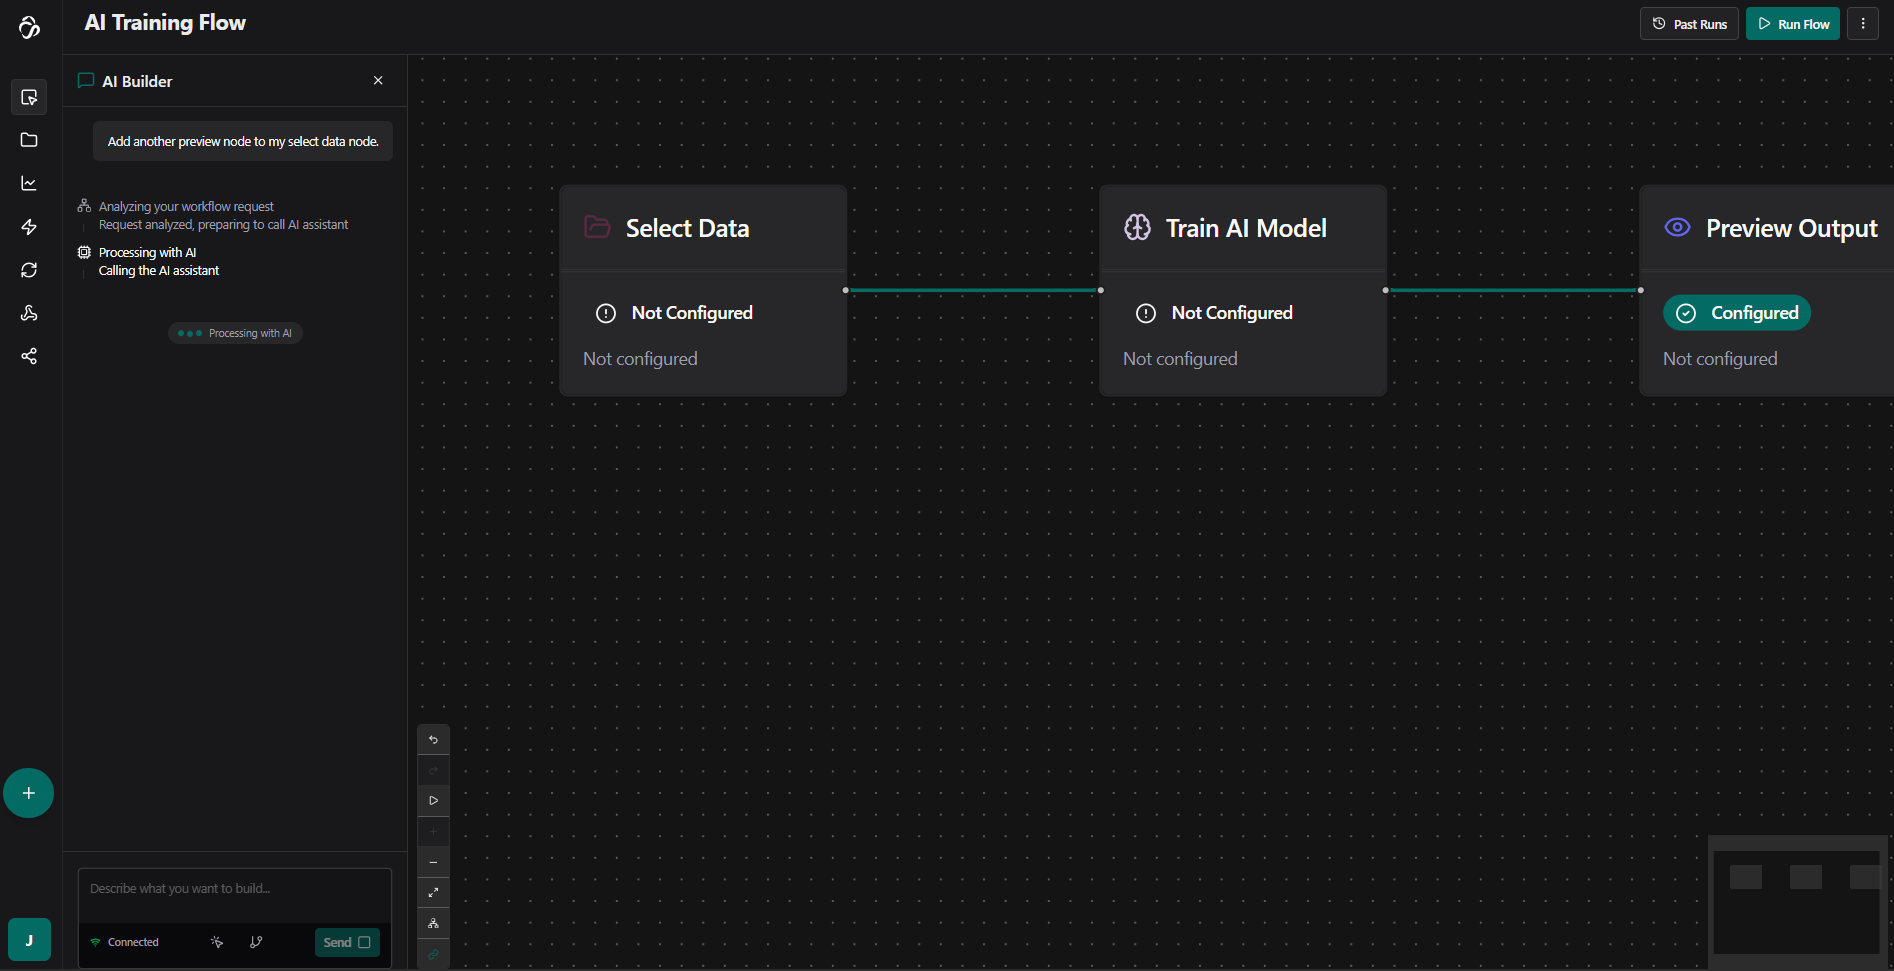
Task: Expand the Analyzing your workflow request step
Action: pyautogui.click(x=186, y=207)
